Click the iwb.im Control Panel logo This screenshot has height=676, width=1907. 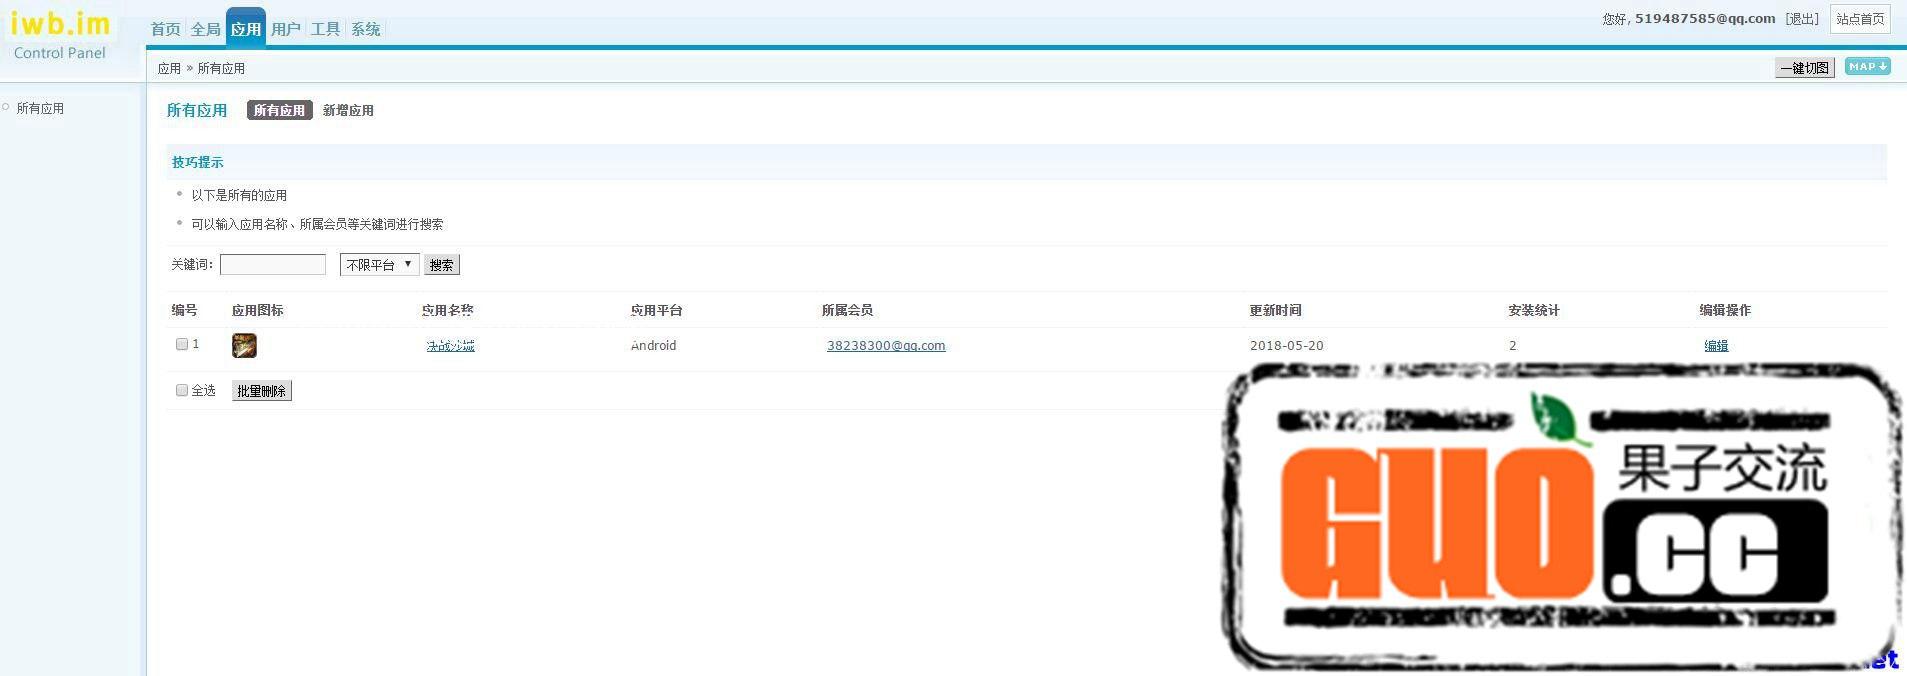pyautogui.click(x=60, y=35)
